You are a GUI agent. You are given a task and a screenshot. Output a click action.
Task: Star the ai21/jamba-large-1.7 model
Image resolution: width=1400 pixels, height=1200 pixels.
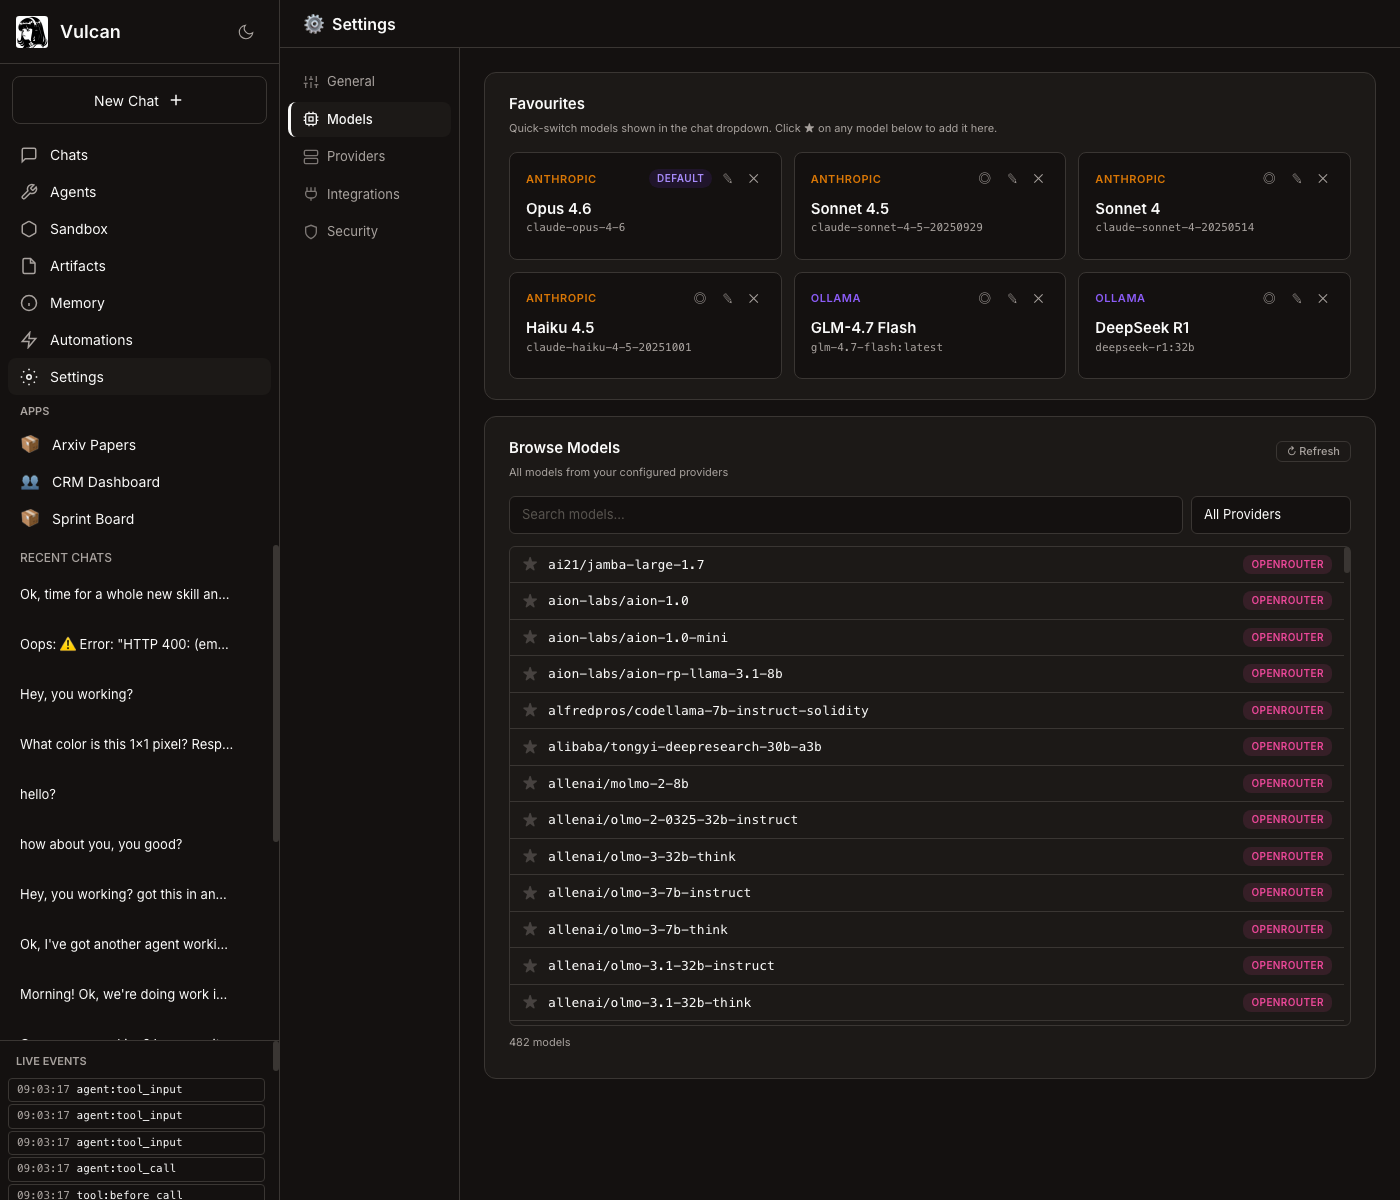530,565
